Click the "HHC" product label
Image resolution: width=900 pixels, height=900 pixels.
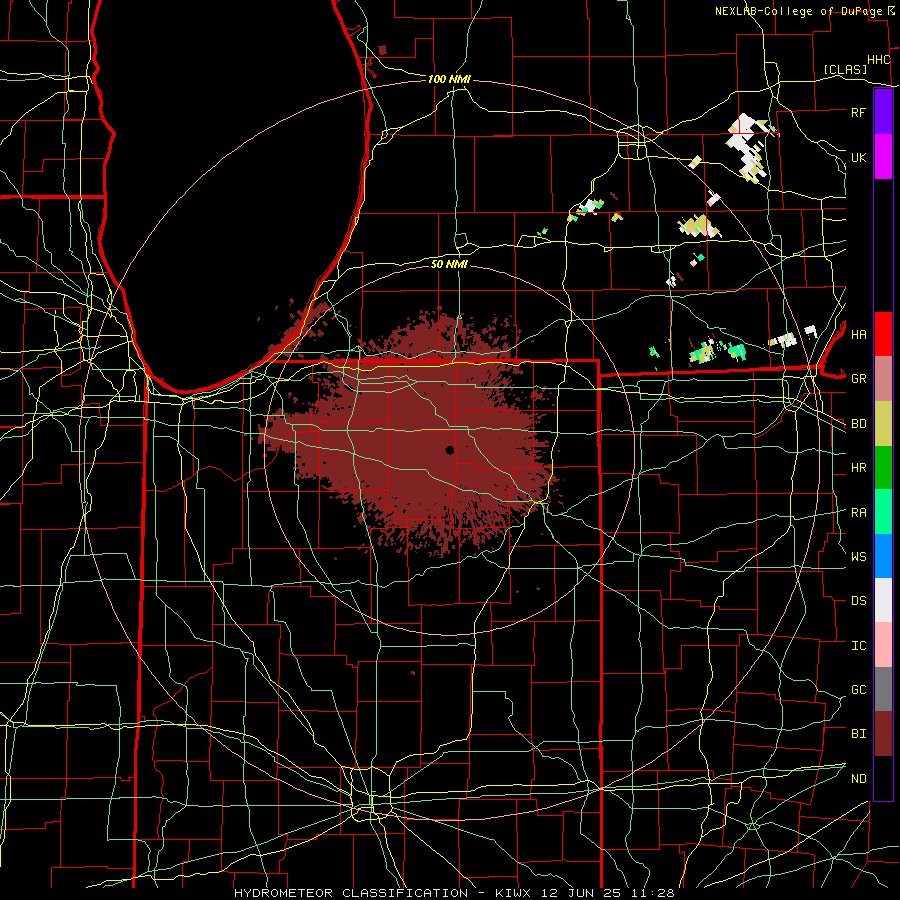[878, 60]
